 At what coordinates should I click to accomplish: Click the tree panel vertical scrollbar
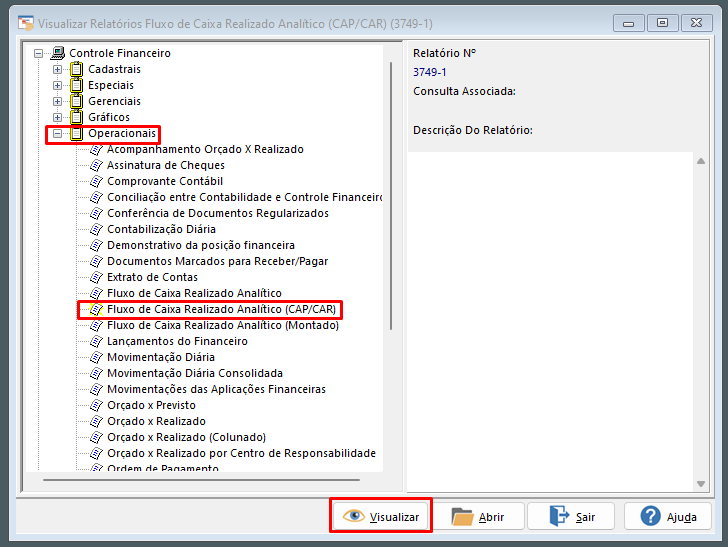391,195
